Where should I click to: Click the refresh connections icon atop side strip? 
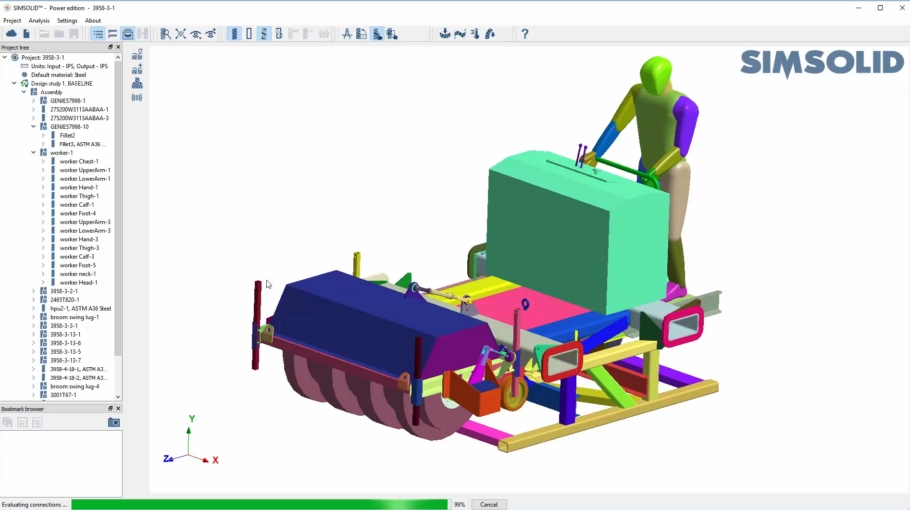pyautogui.click(x=137, y=55)
